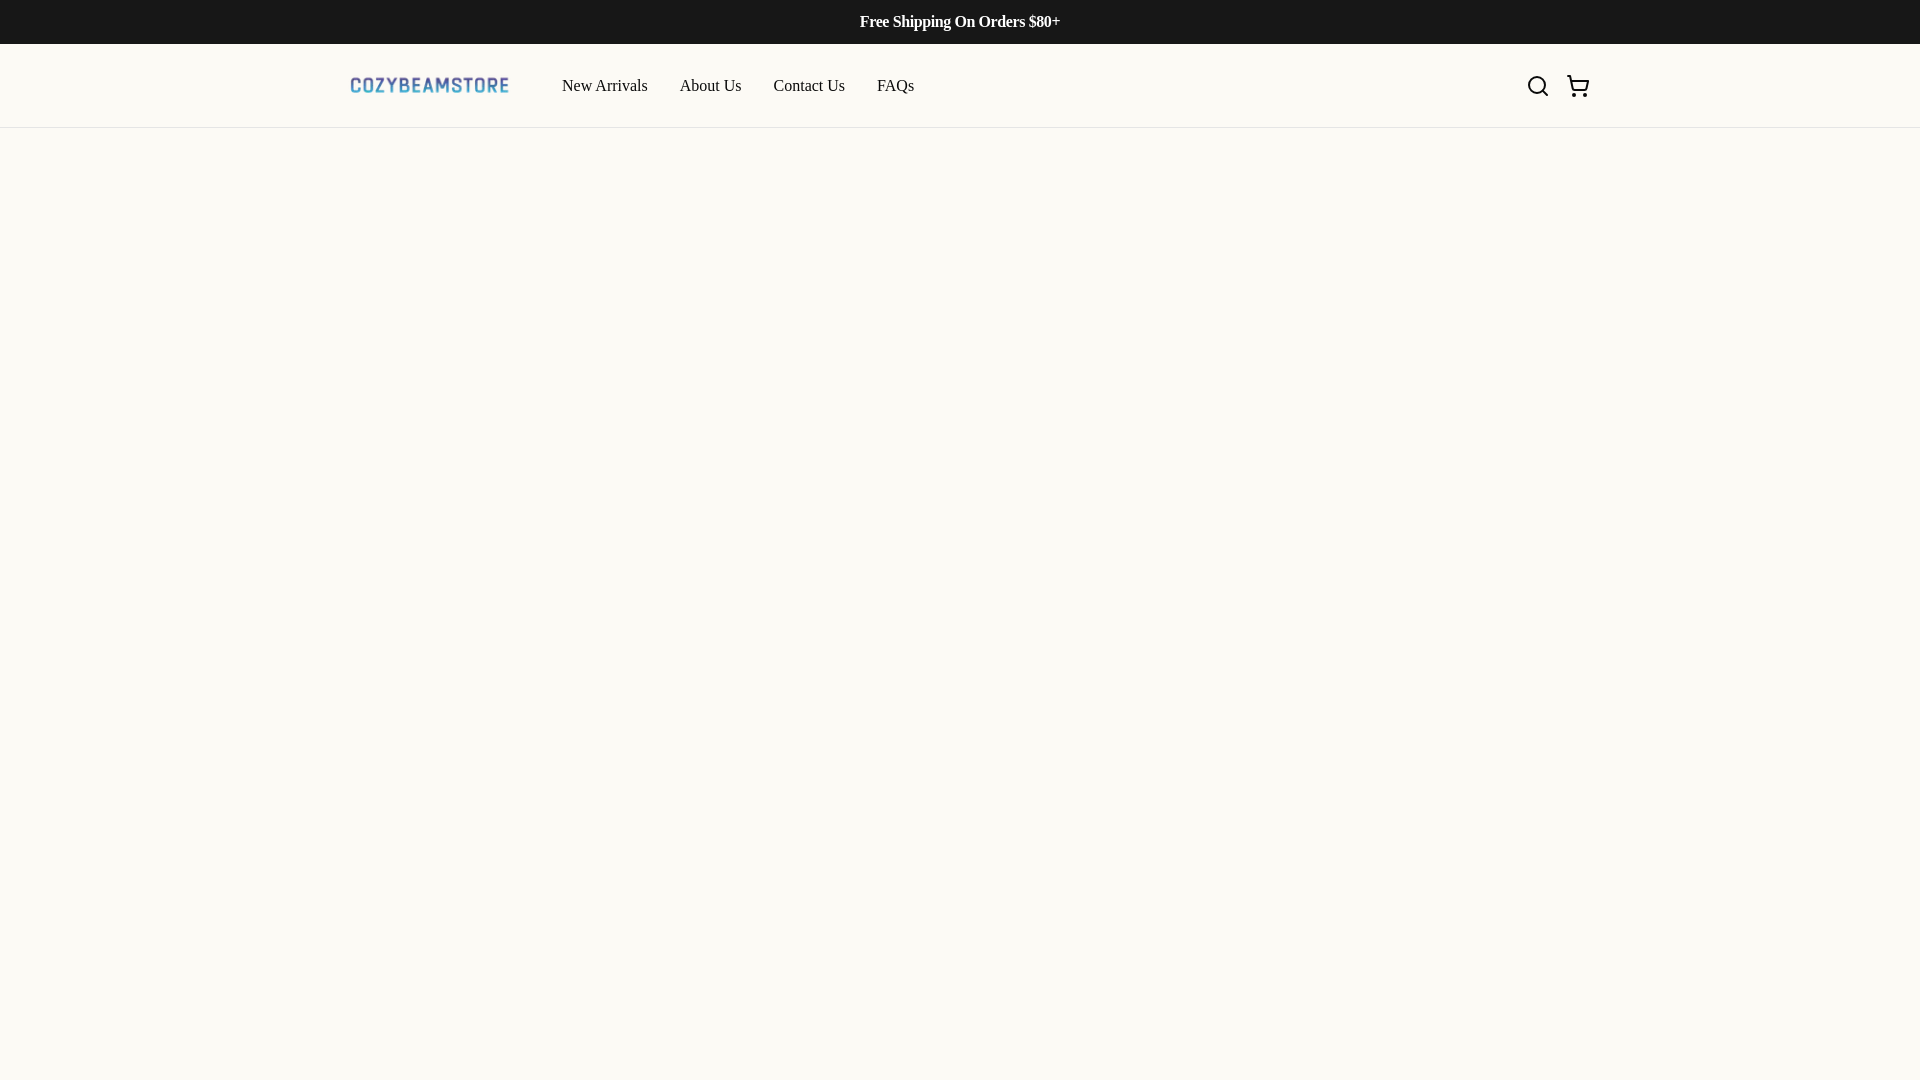Click the blue Cozybeamstore brand image
Viewport: 1920px width, 1080px height.
[x=429, y=86]
